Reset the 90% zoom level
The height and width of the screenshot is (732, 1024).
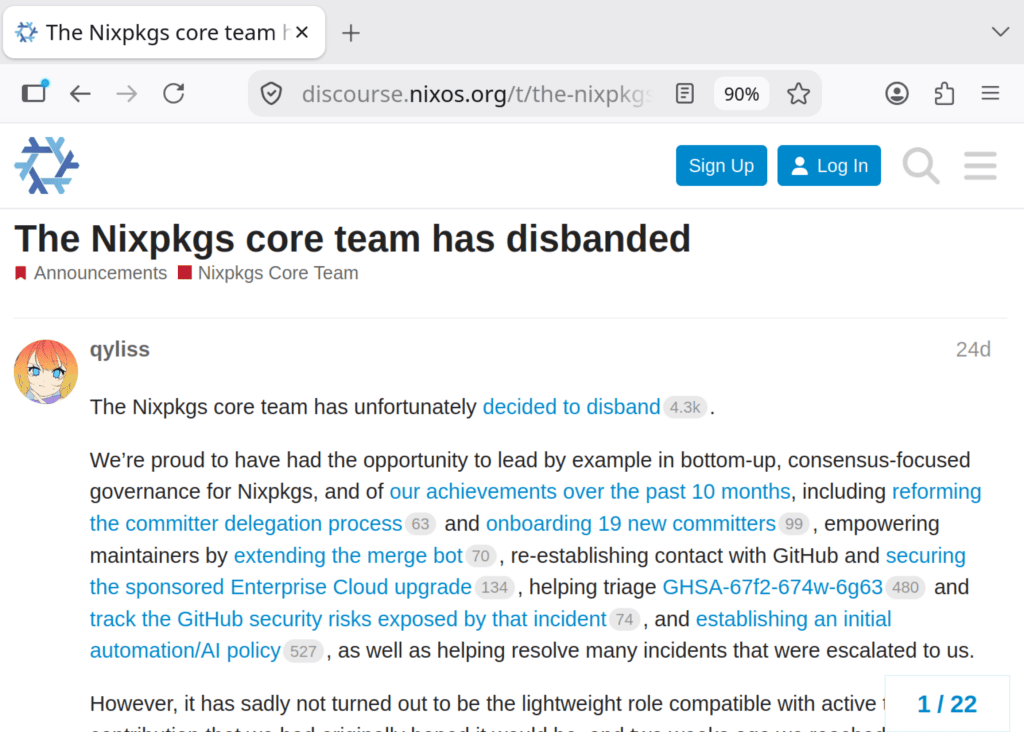pyautogui.click(x=741, y=94)
